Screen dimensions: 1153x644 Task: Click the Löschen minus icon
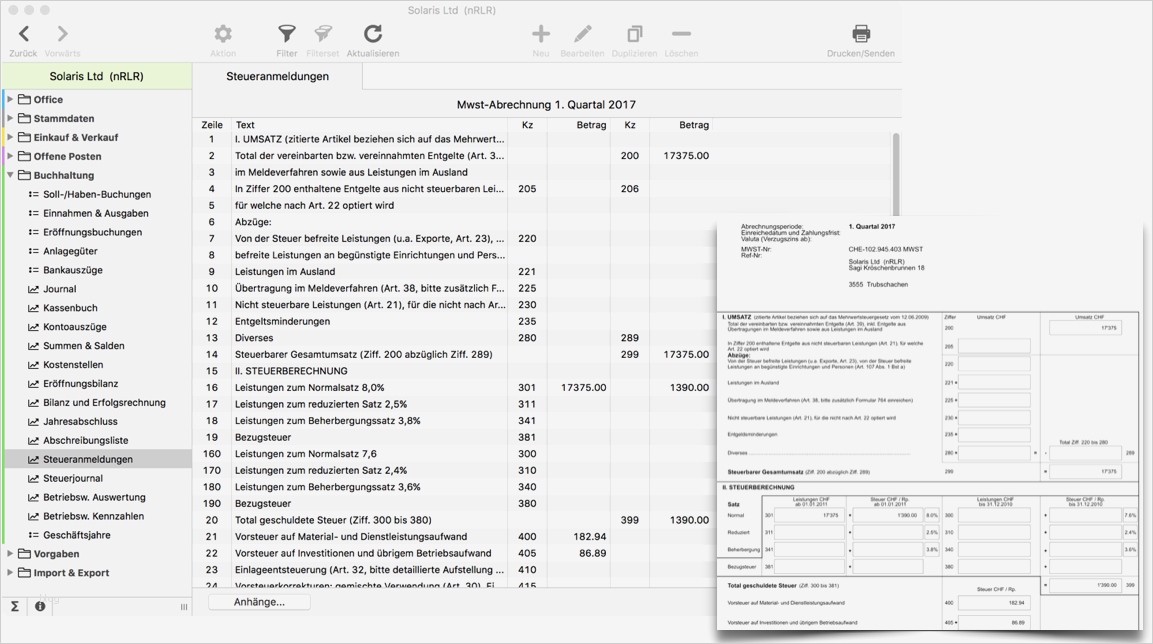[x=682, y=34]
